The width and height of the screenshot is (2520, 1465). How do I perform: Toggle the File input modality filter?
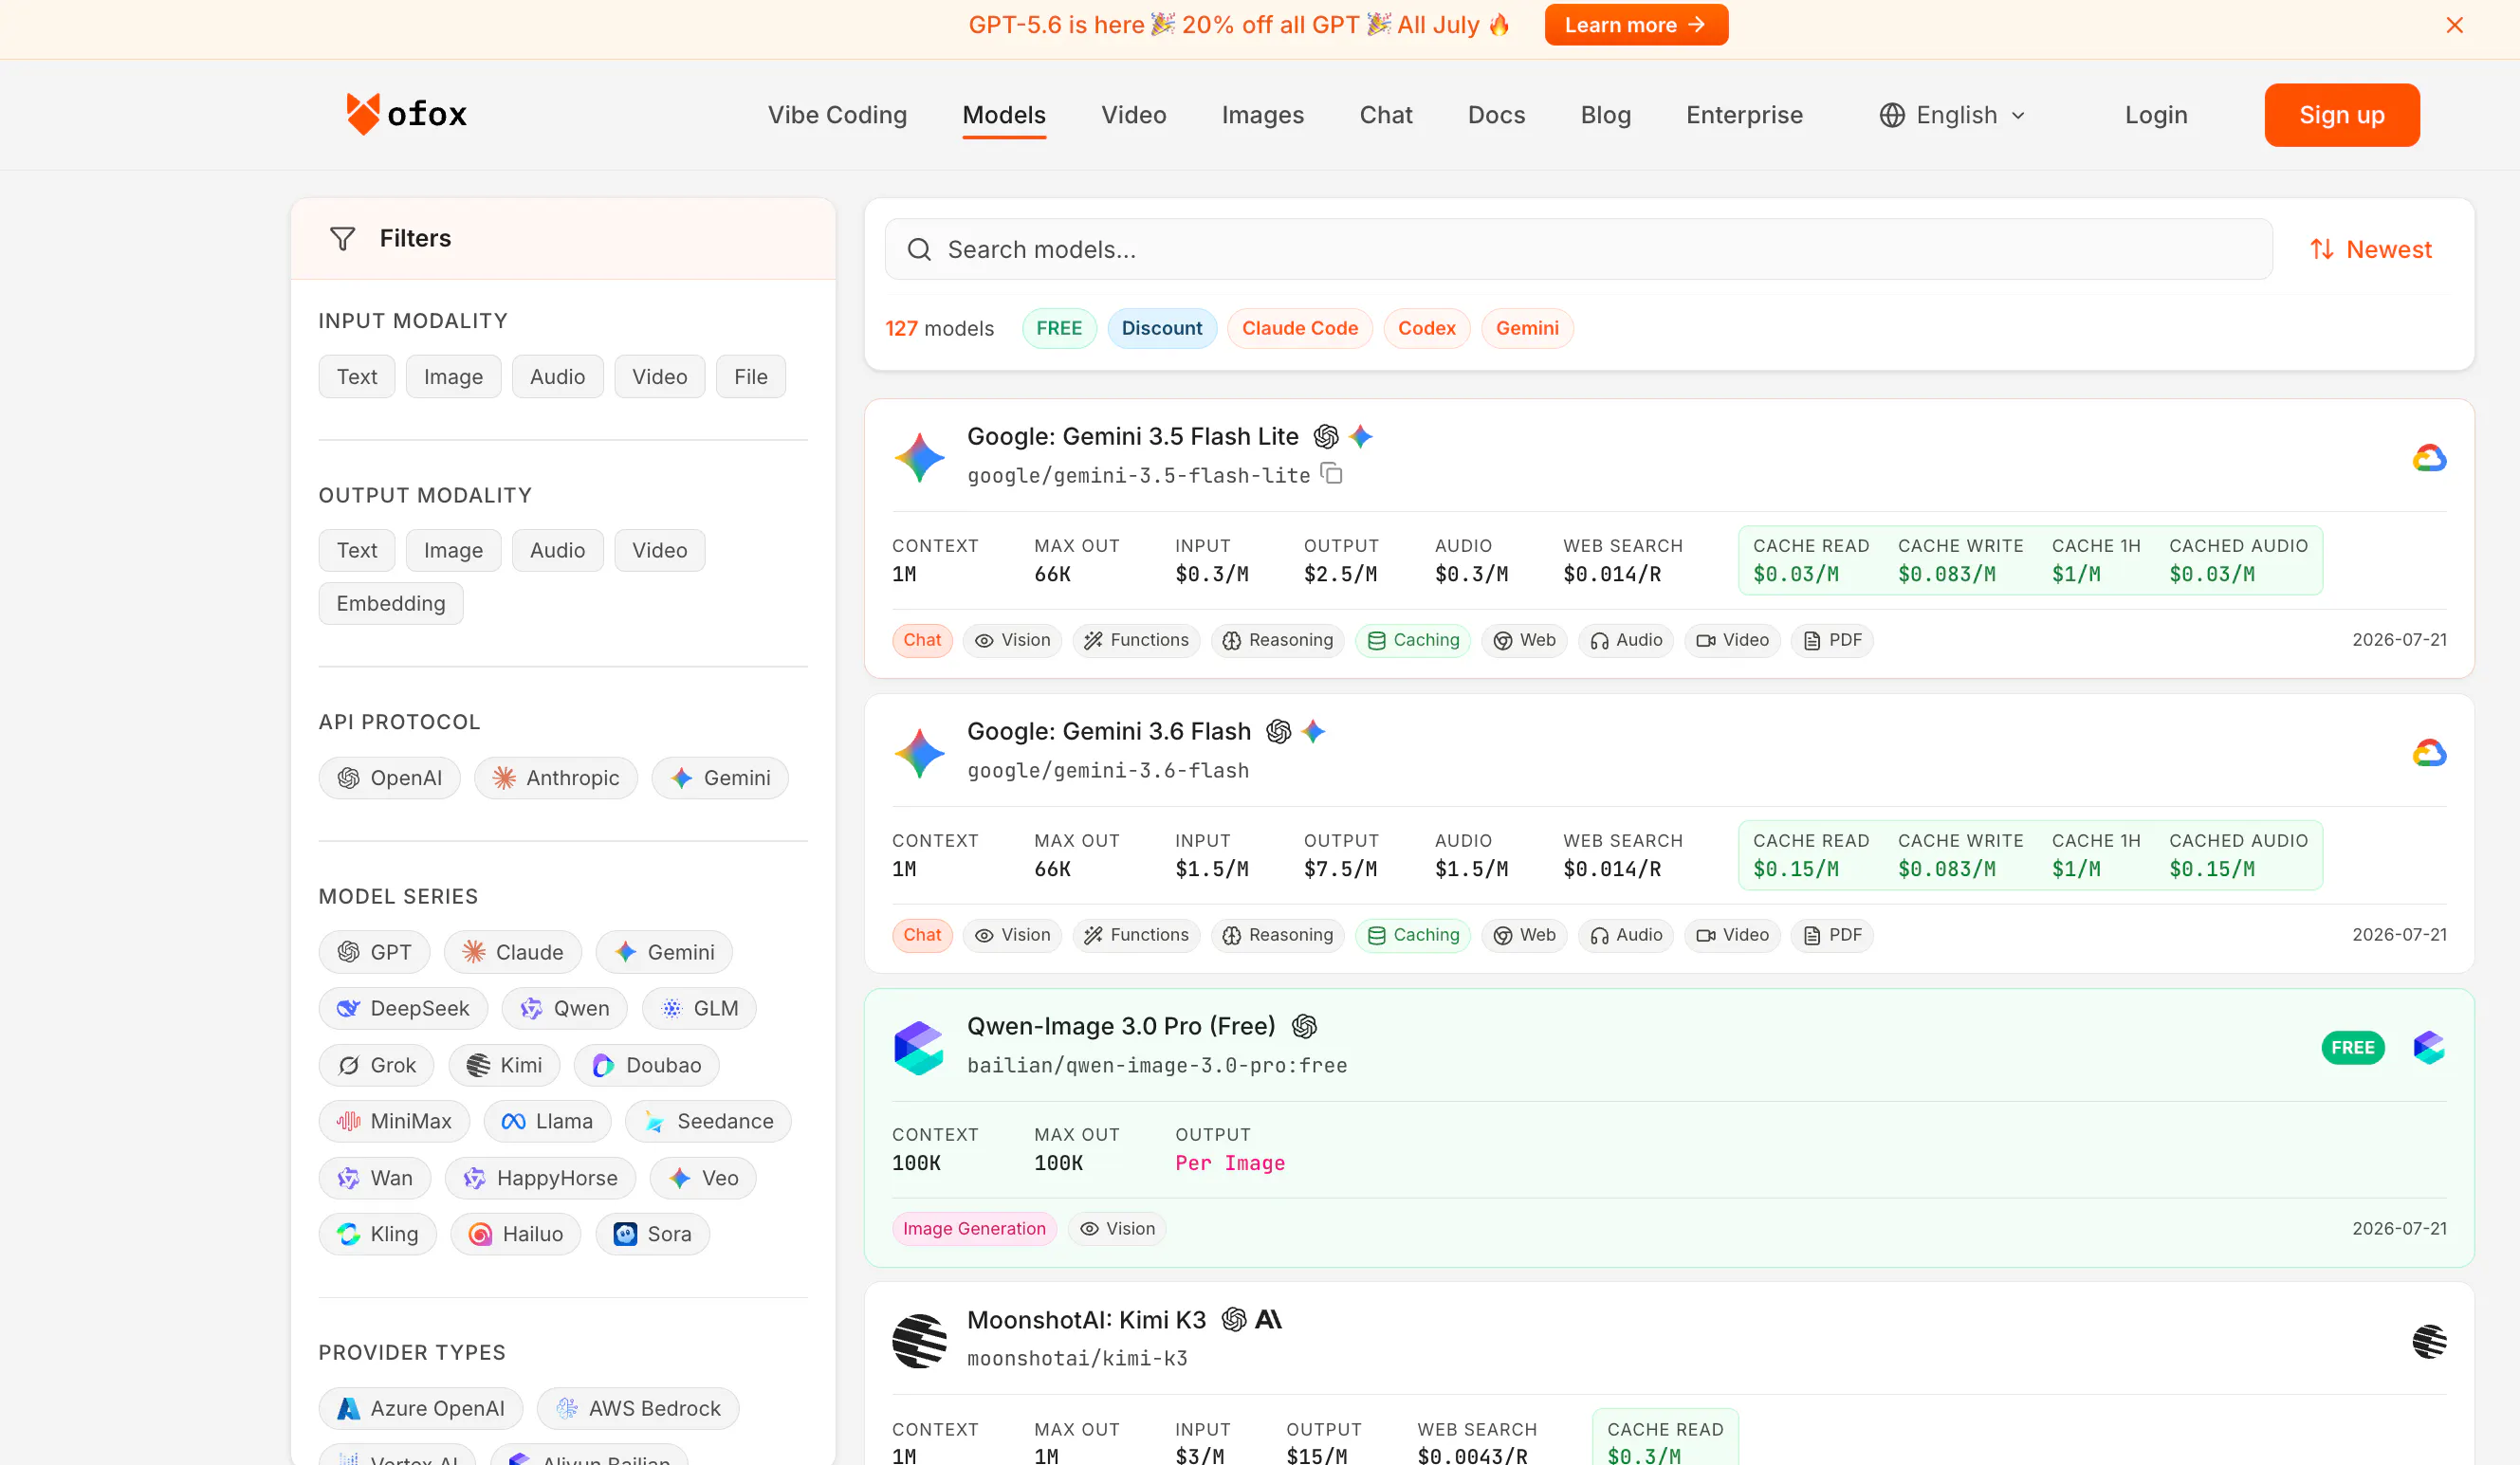coord(751,377)
